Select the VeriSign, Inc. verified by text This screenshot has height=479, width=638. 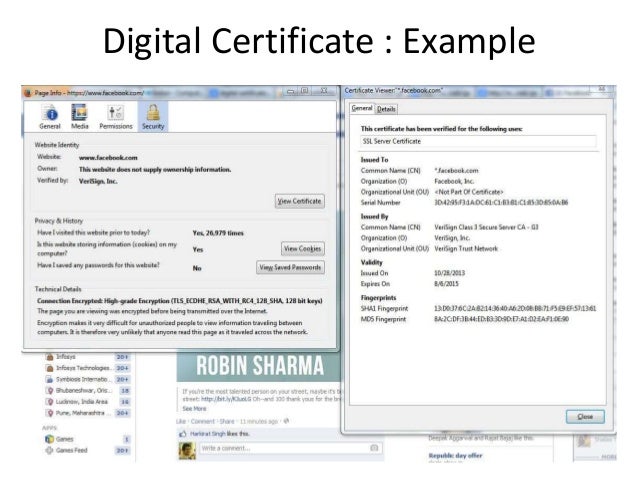tap(98, 182)
